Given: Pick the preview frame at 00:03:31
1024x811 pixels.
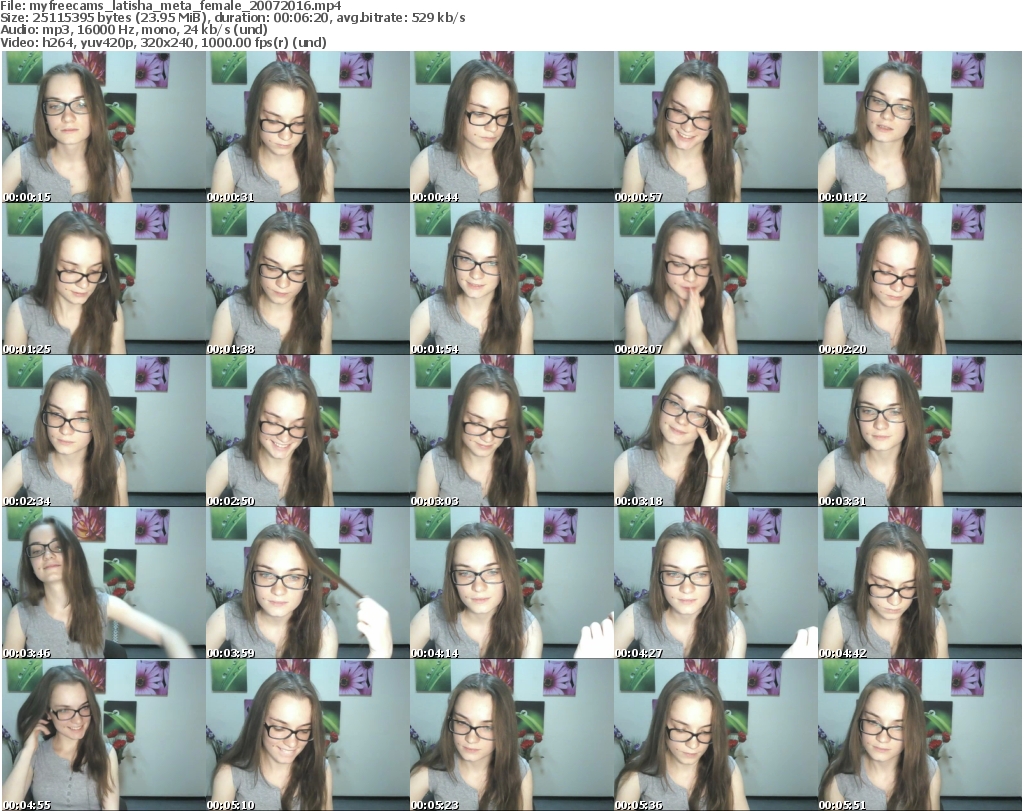Looking at the screenshot, I should click(920, 431).
